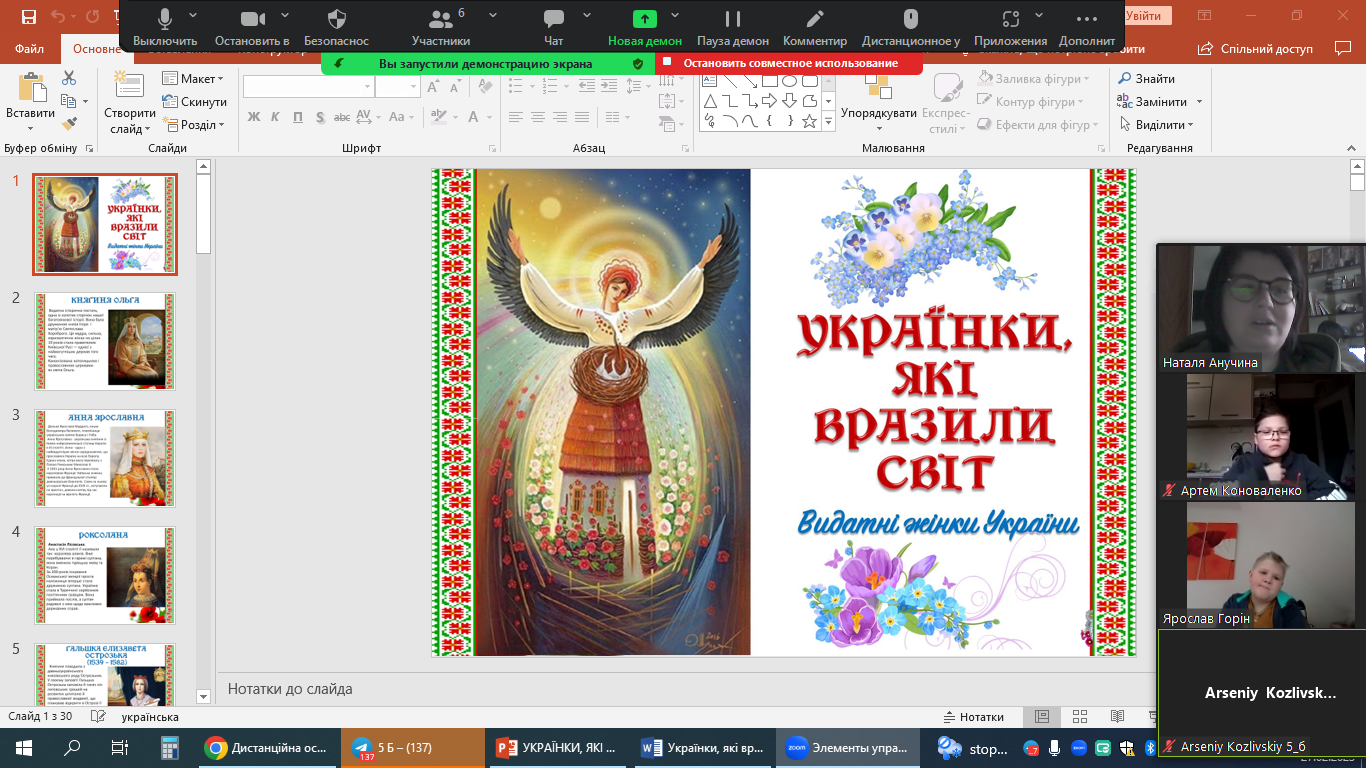Toggle justify text alignment
Image resolution: width=1366 pixels, height=768 pixels.
tap(583, 117)
